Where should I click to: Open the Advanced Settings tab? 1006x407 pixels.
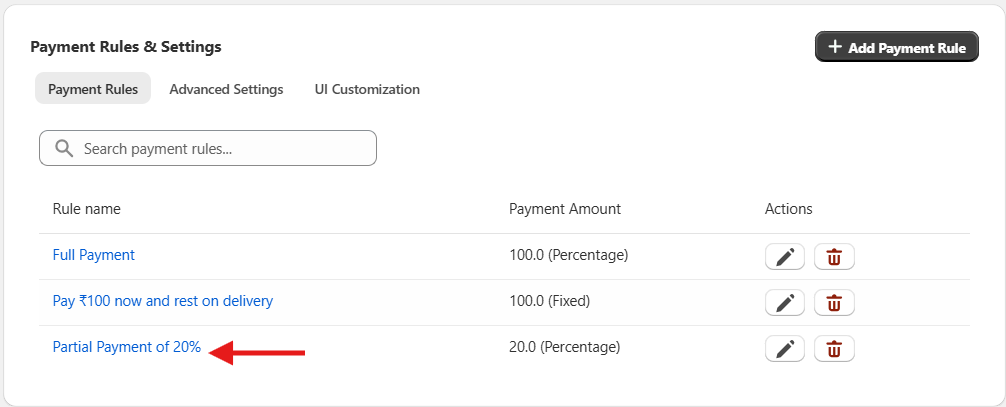point(226,89)
